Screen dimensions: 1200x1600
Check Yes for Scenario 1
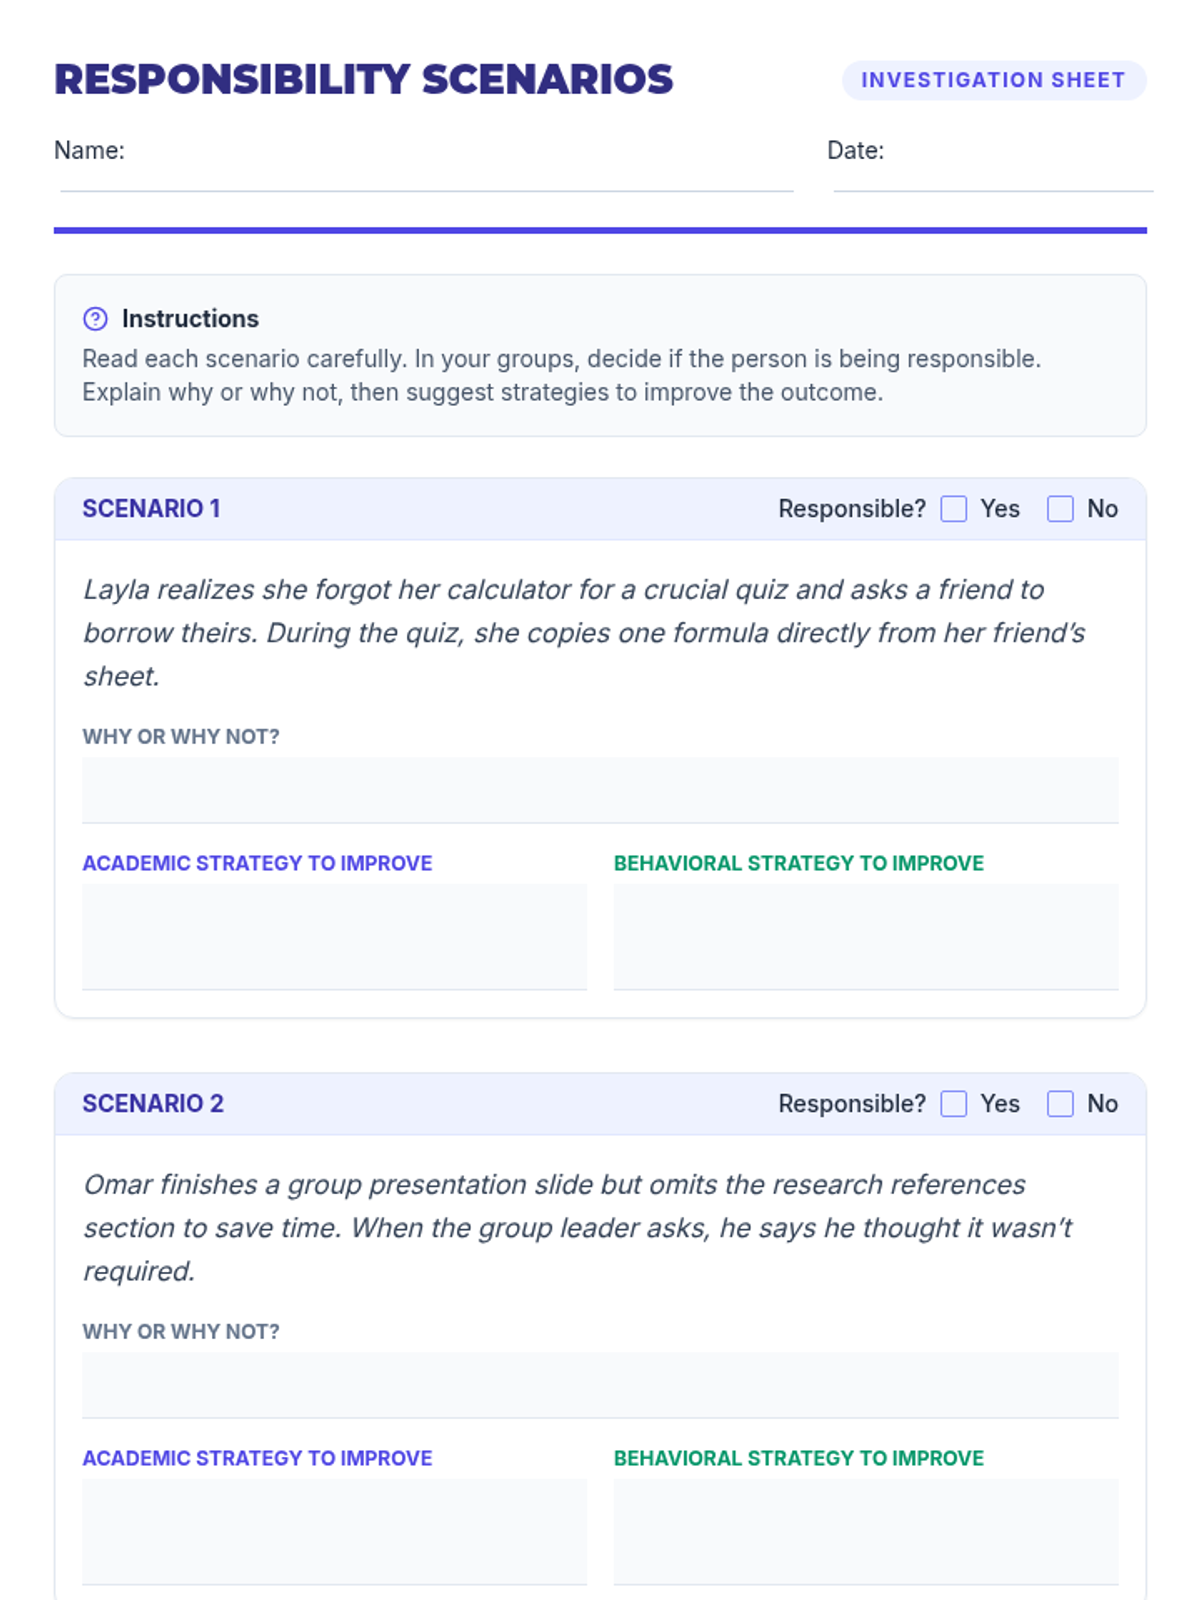click(954, 509)
